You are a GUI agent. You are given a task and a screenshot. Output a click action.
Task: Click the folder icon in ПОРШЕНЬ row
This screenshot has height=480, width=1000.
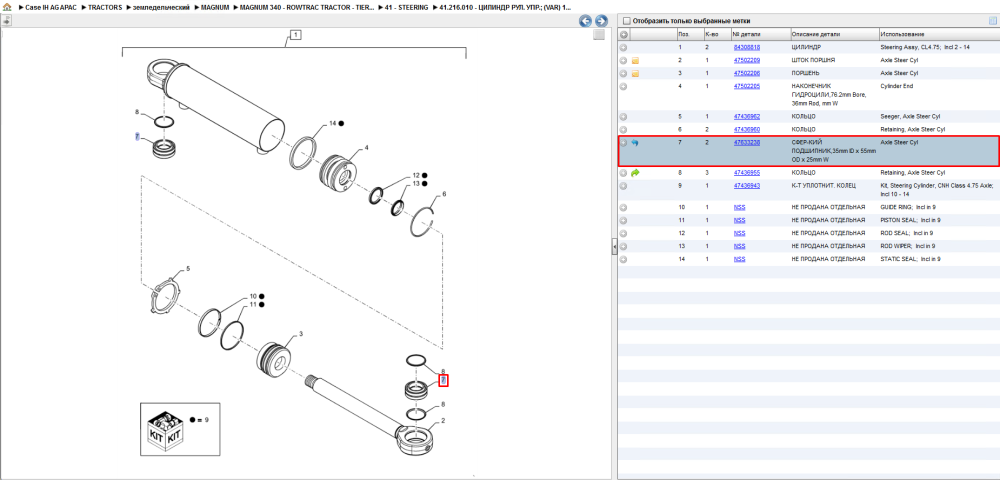(635, 73)
